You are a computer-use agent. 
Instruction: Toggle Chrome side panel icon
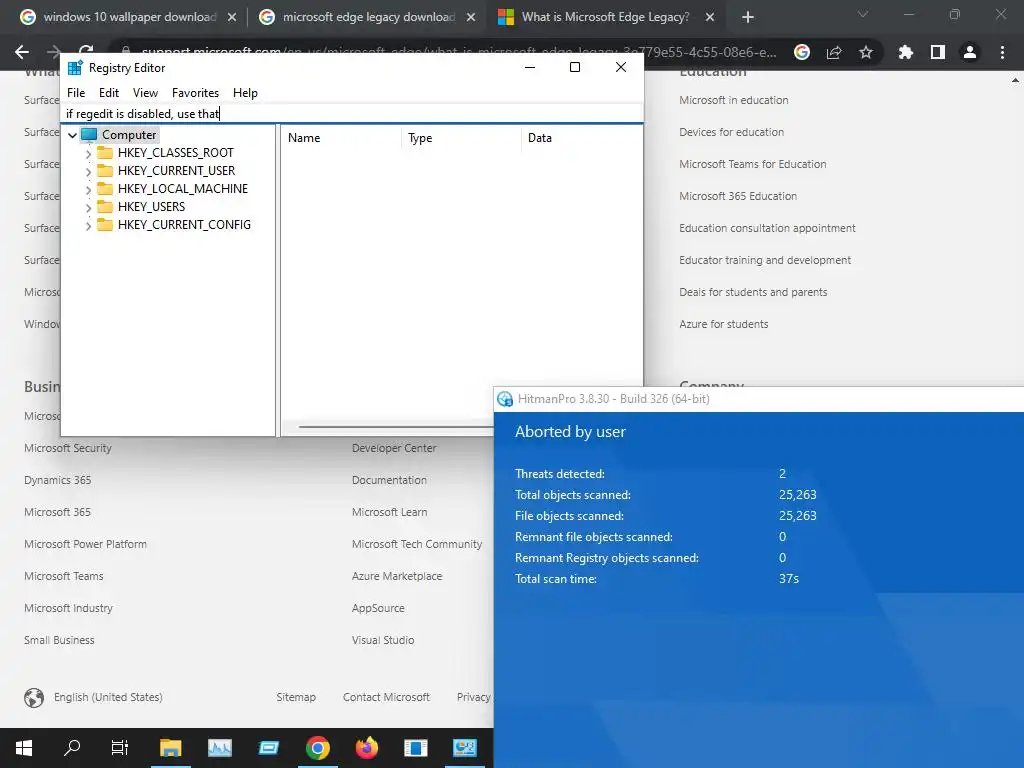[938, 52]
